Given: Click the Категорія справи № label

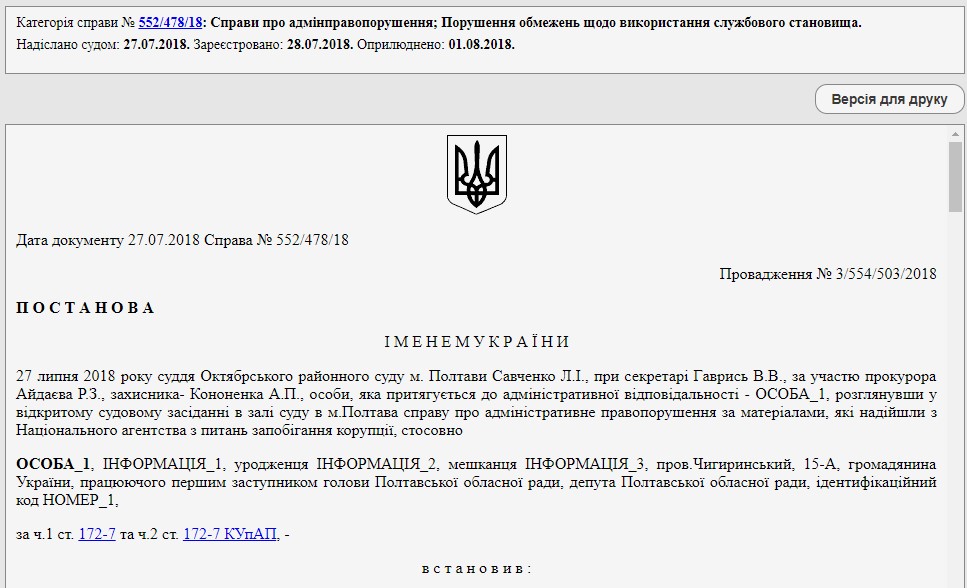Looking at the screenshot, I should (x=76, y=22).
